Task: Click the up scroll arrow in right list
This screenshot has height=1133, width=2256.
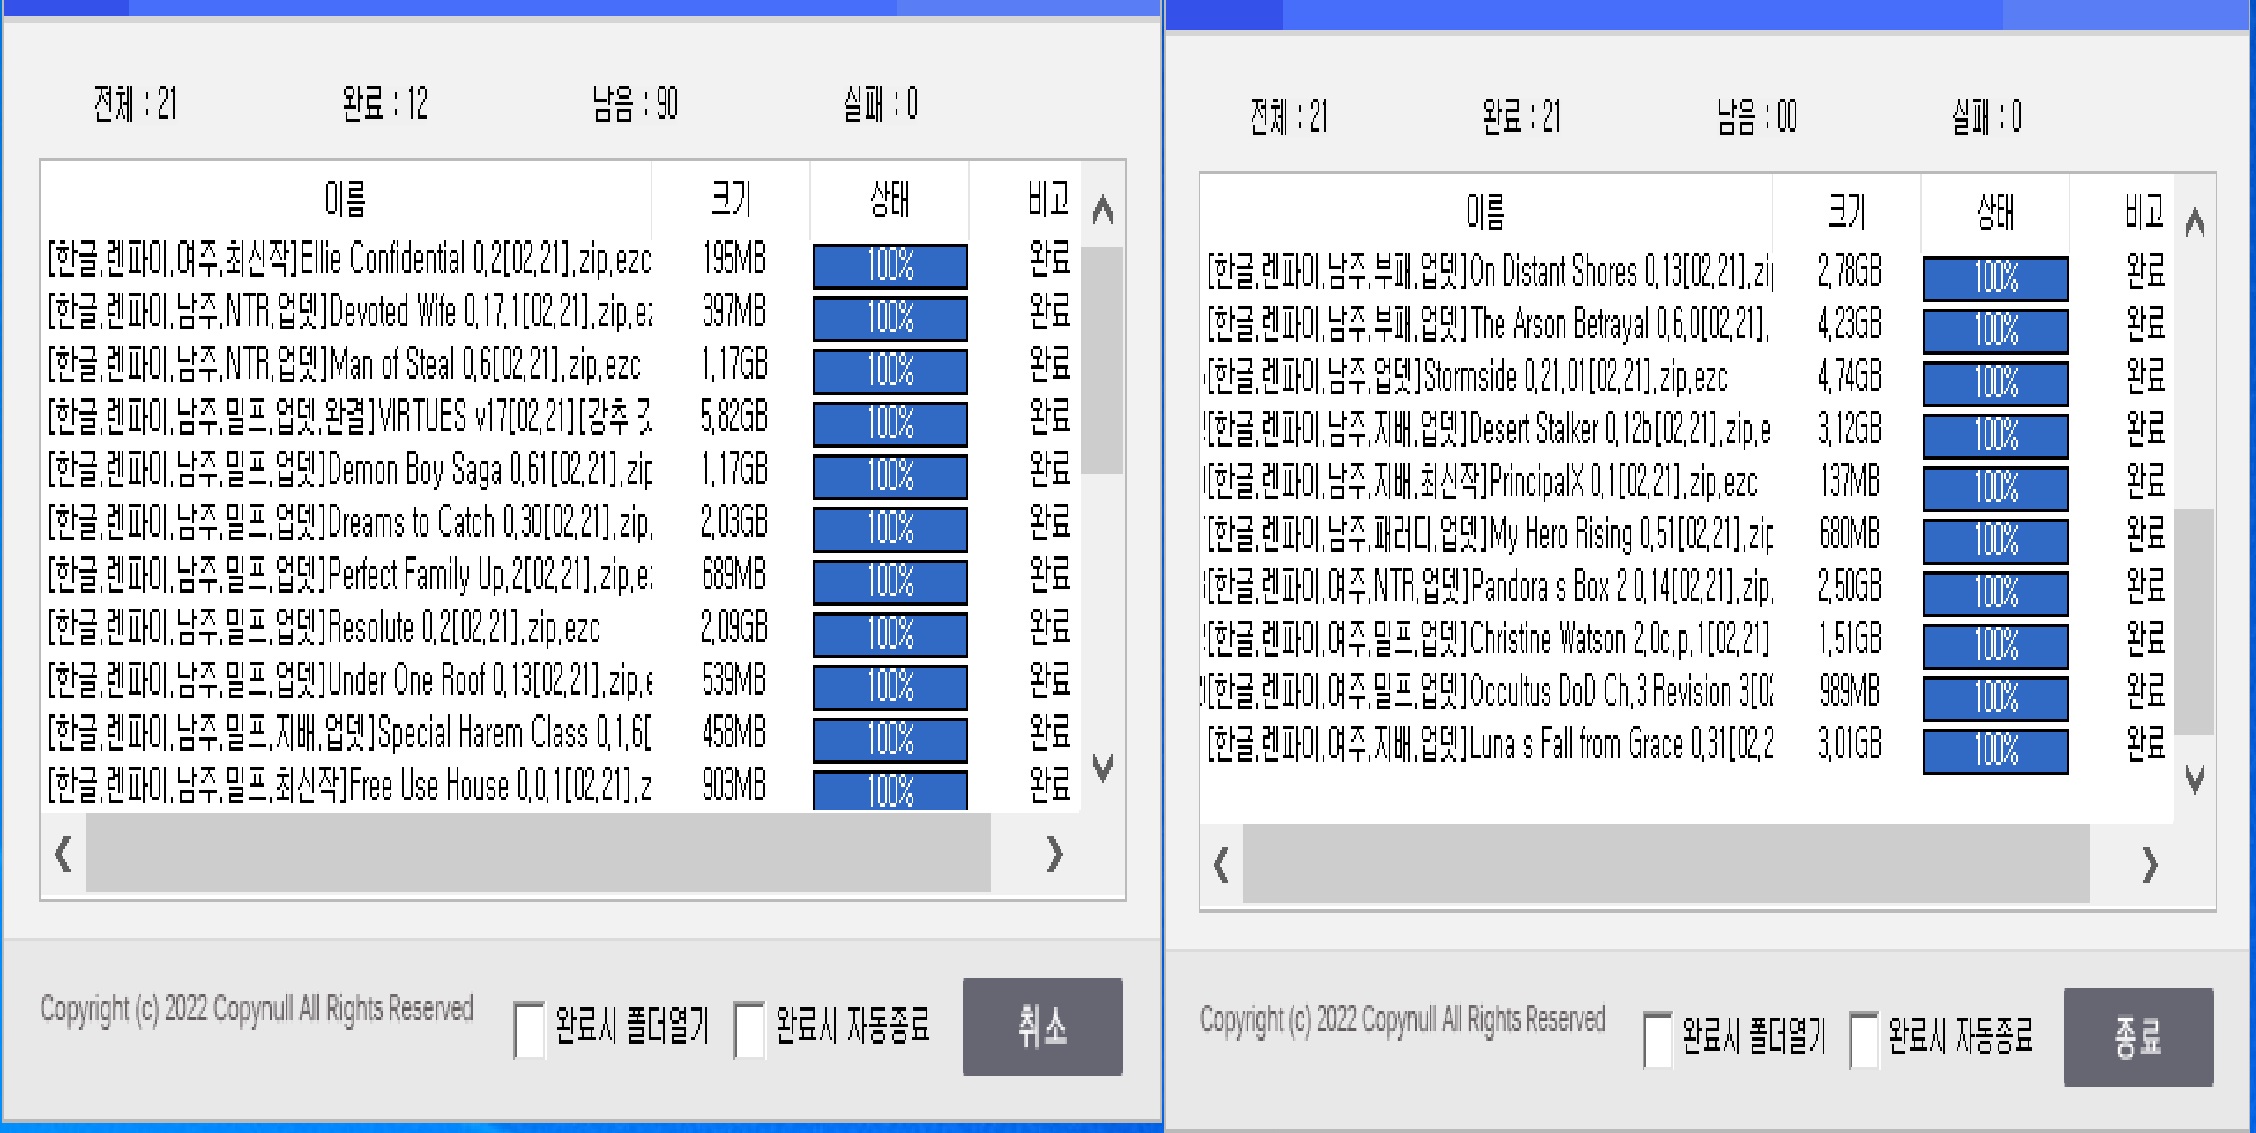Action: click(2194, 222)
